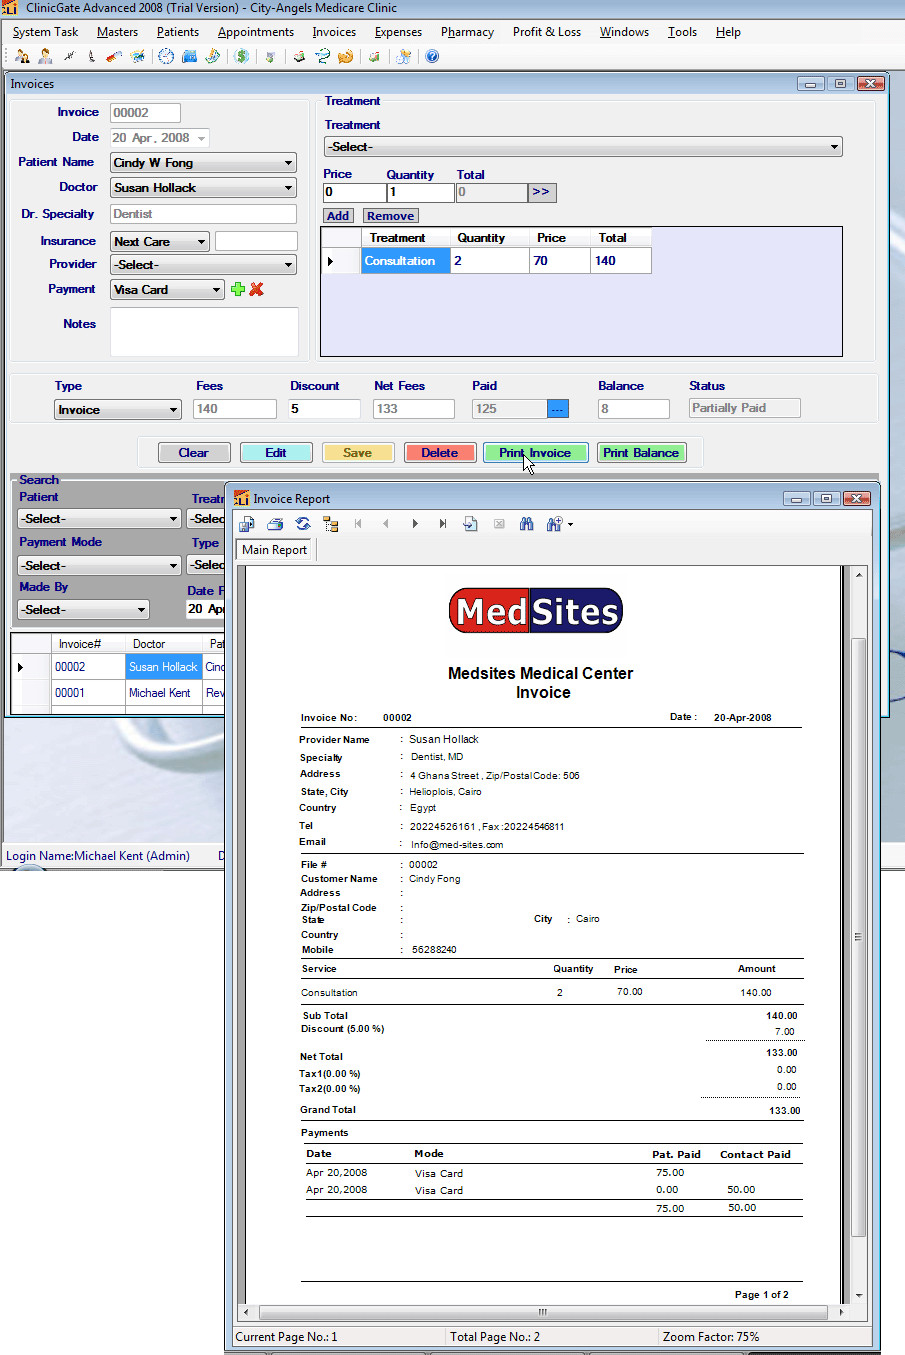Open find text binoculars icon
905x1355 pixels.
526,524
